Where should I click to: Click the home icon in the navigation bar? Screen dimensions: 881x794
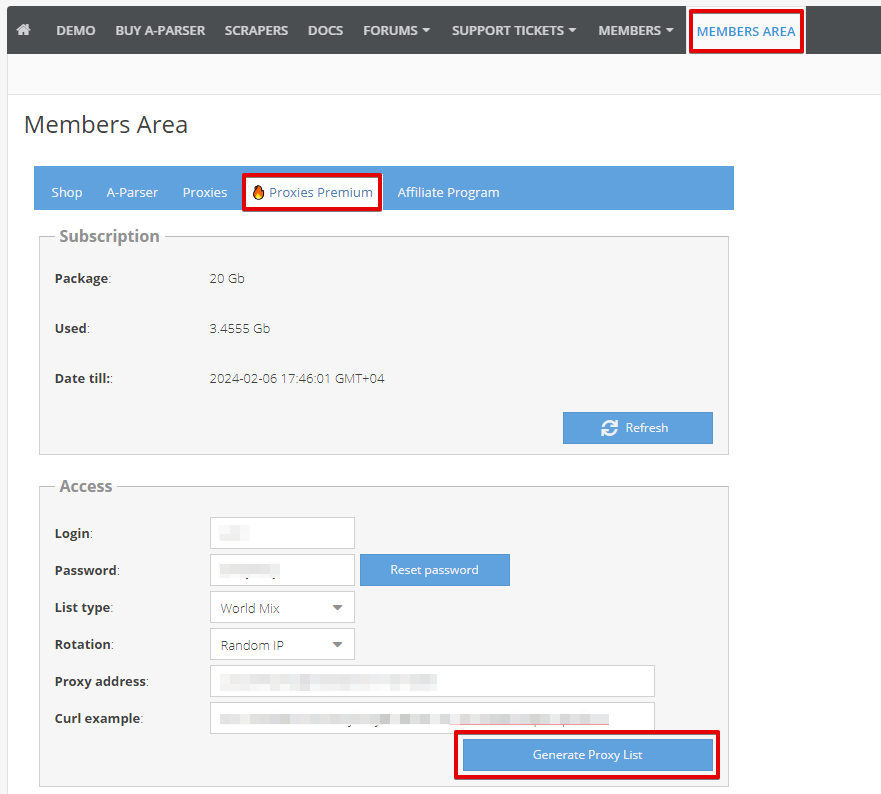(x=23, y=30)
